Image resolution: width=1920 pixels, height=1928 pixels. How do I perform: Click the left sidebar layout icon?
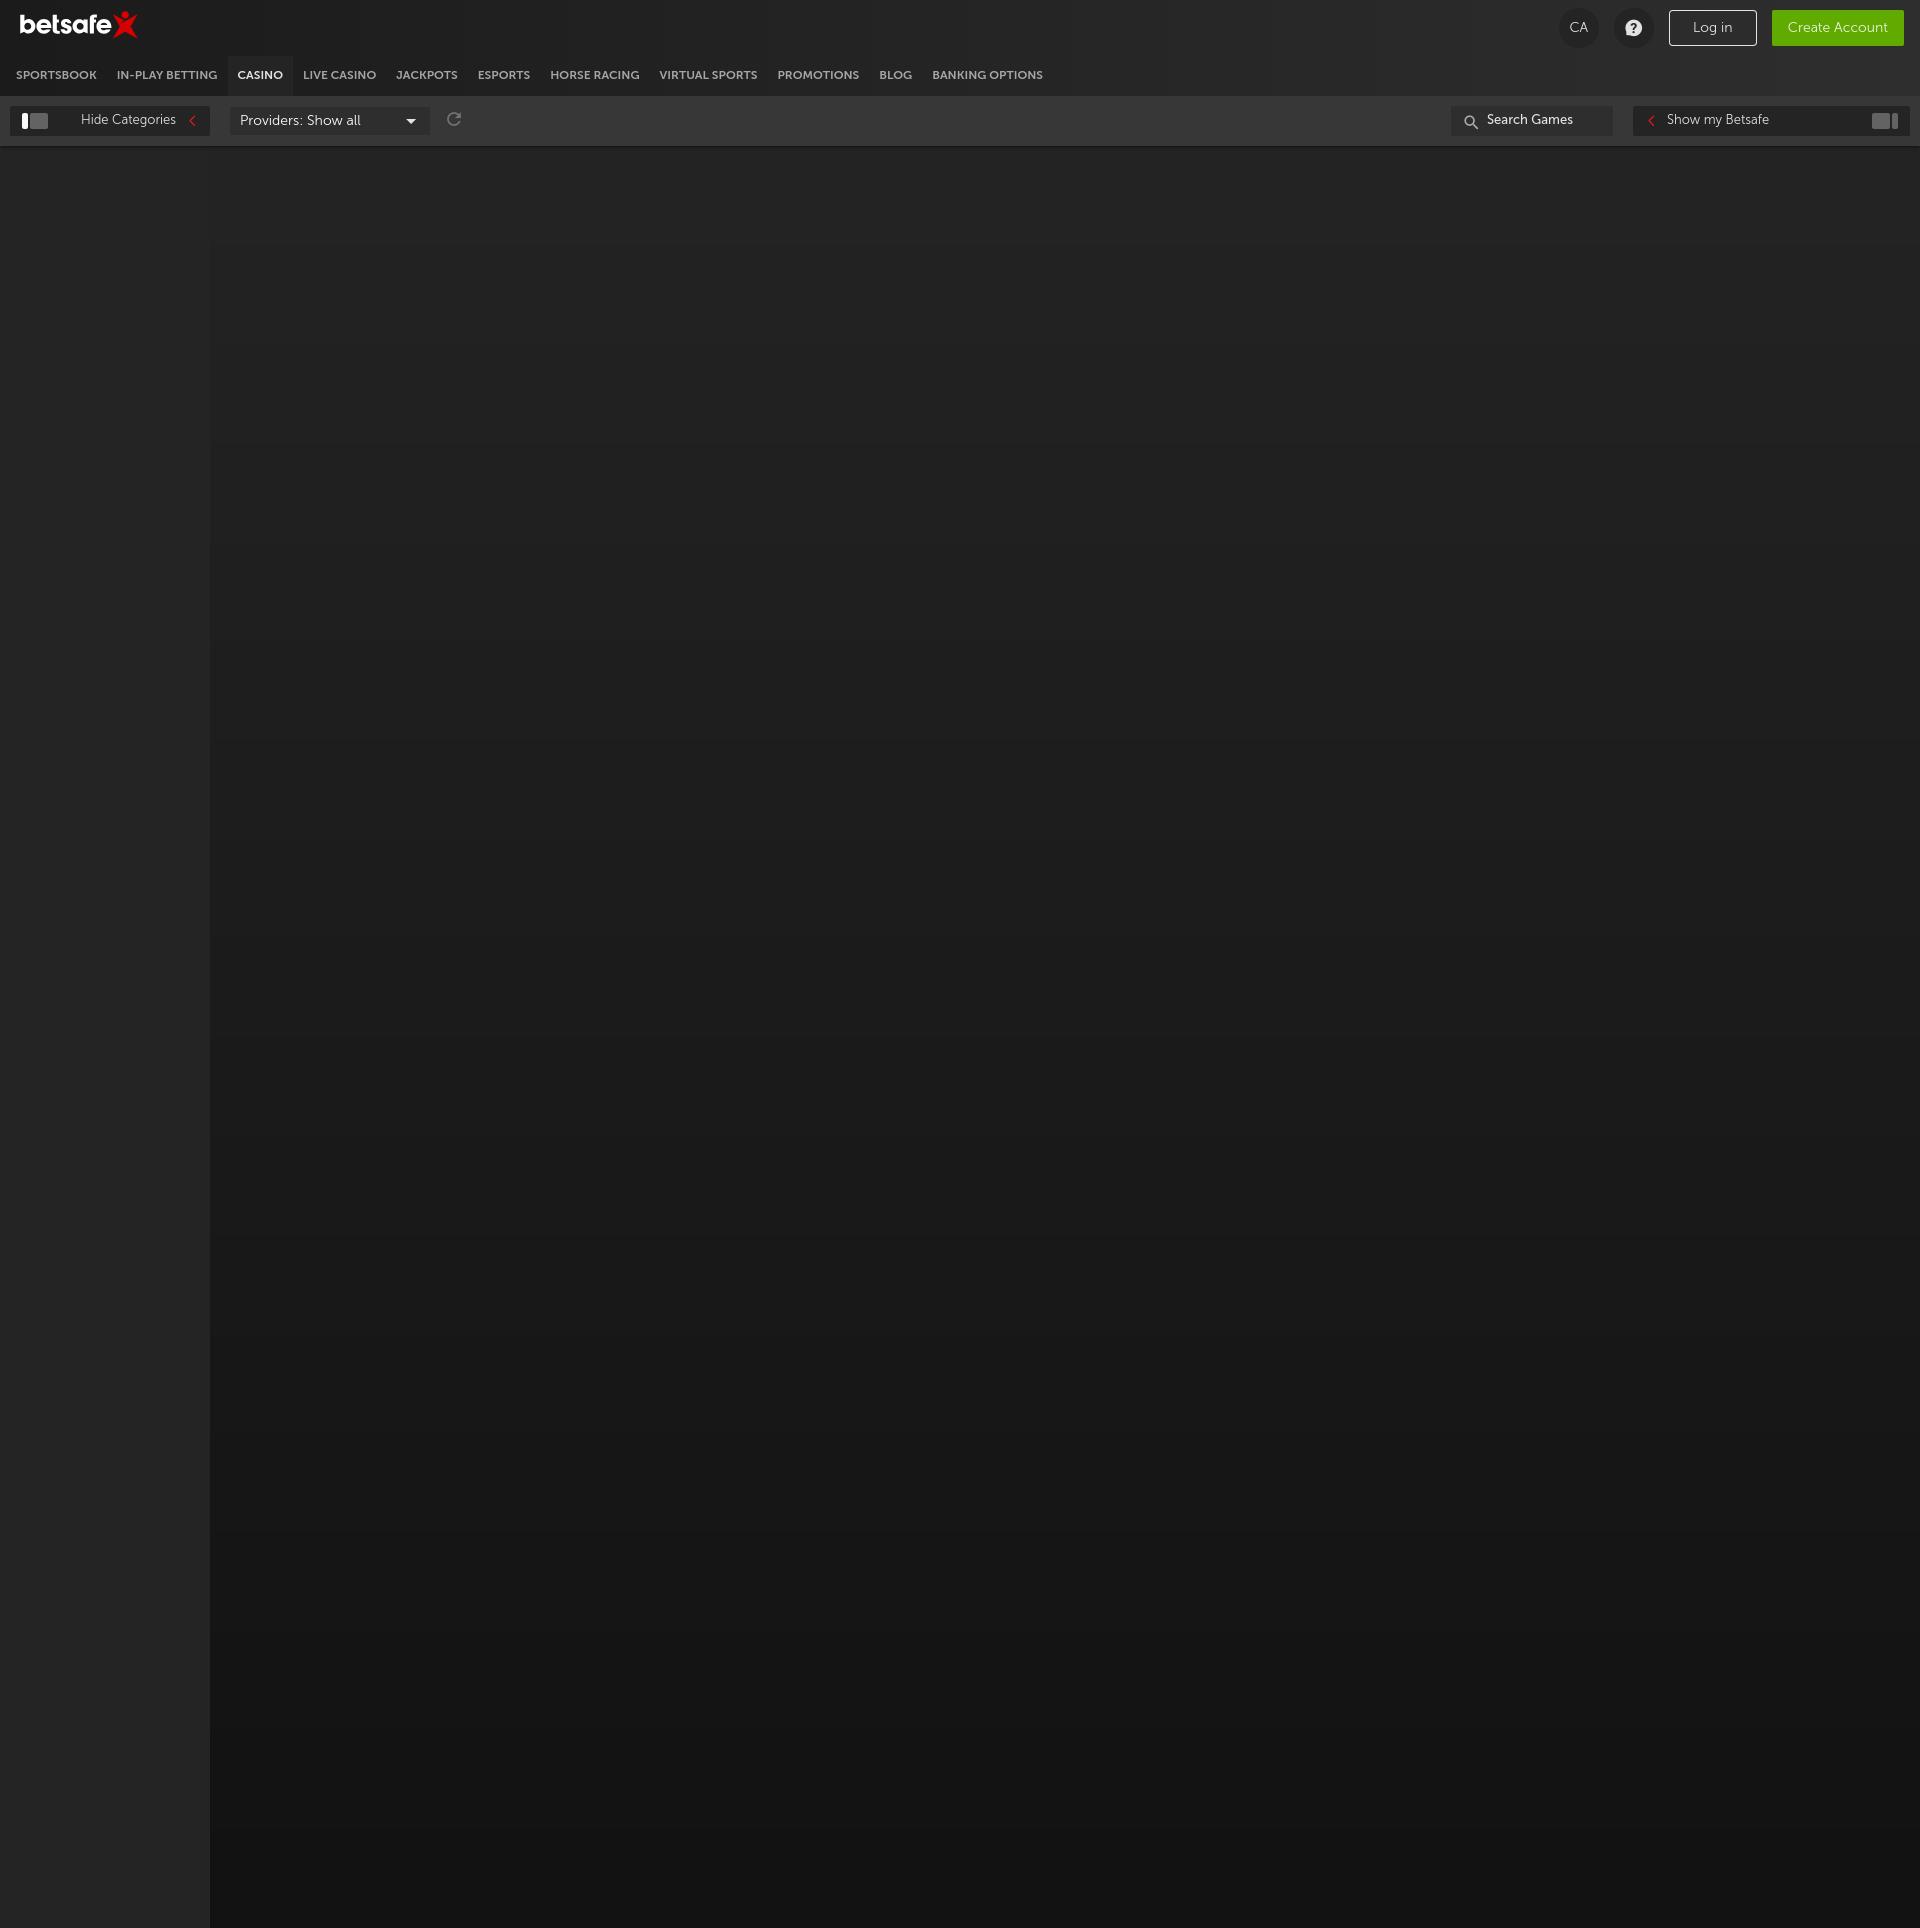35,121
